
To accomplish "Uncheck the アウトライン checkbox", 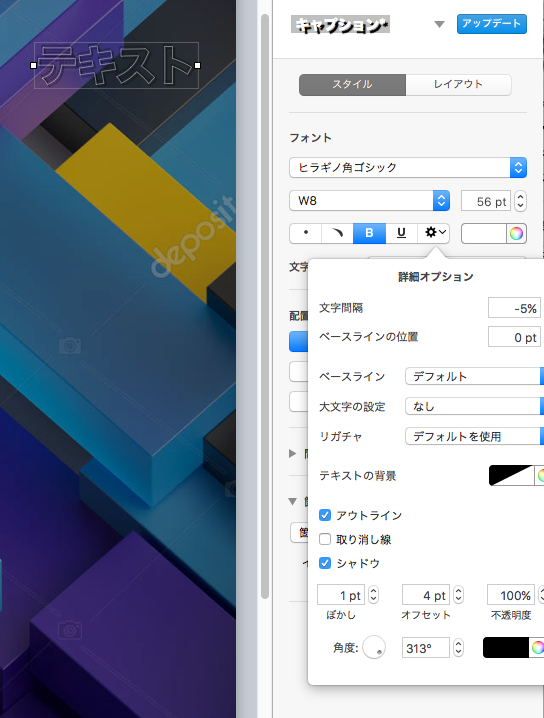I will [x=325, y=515].
